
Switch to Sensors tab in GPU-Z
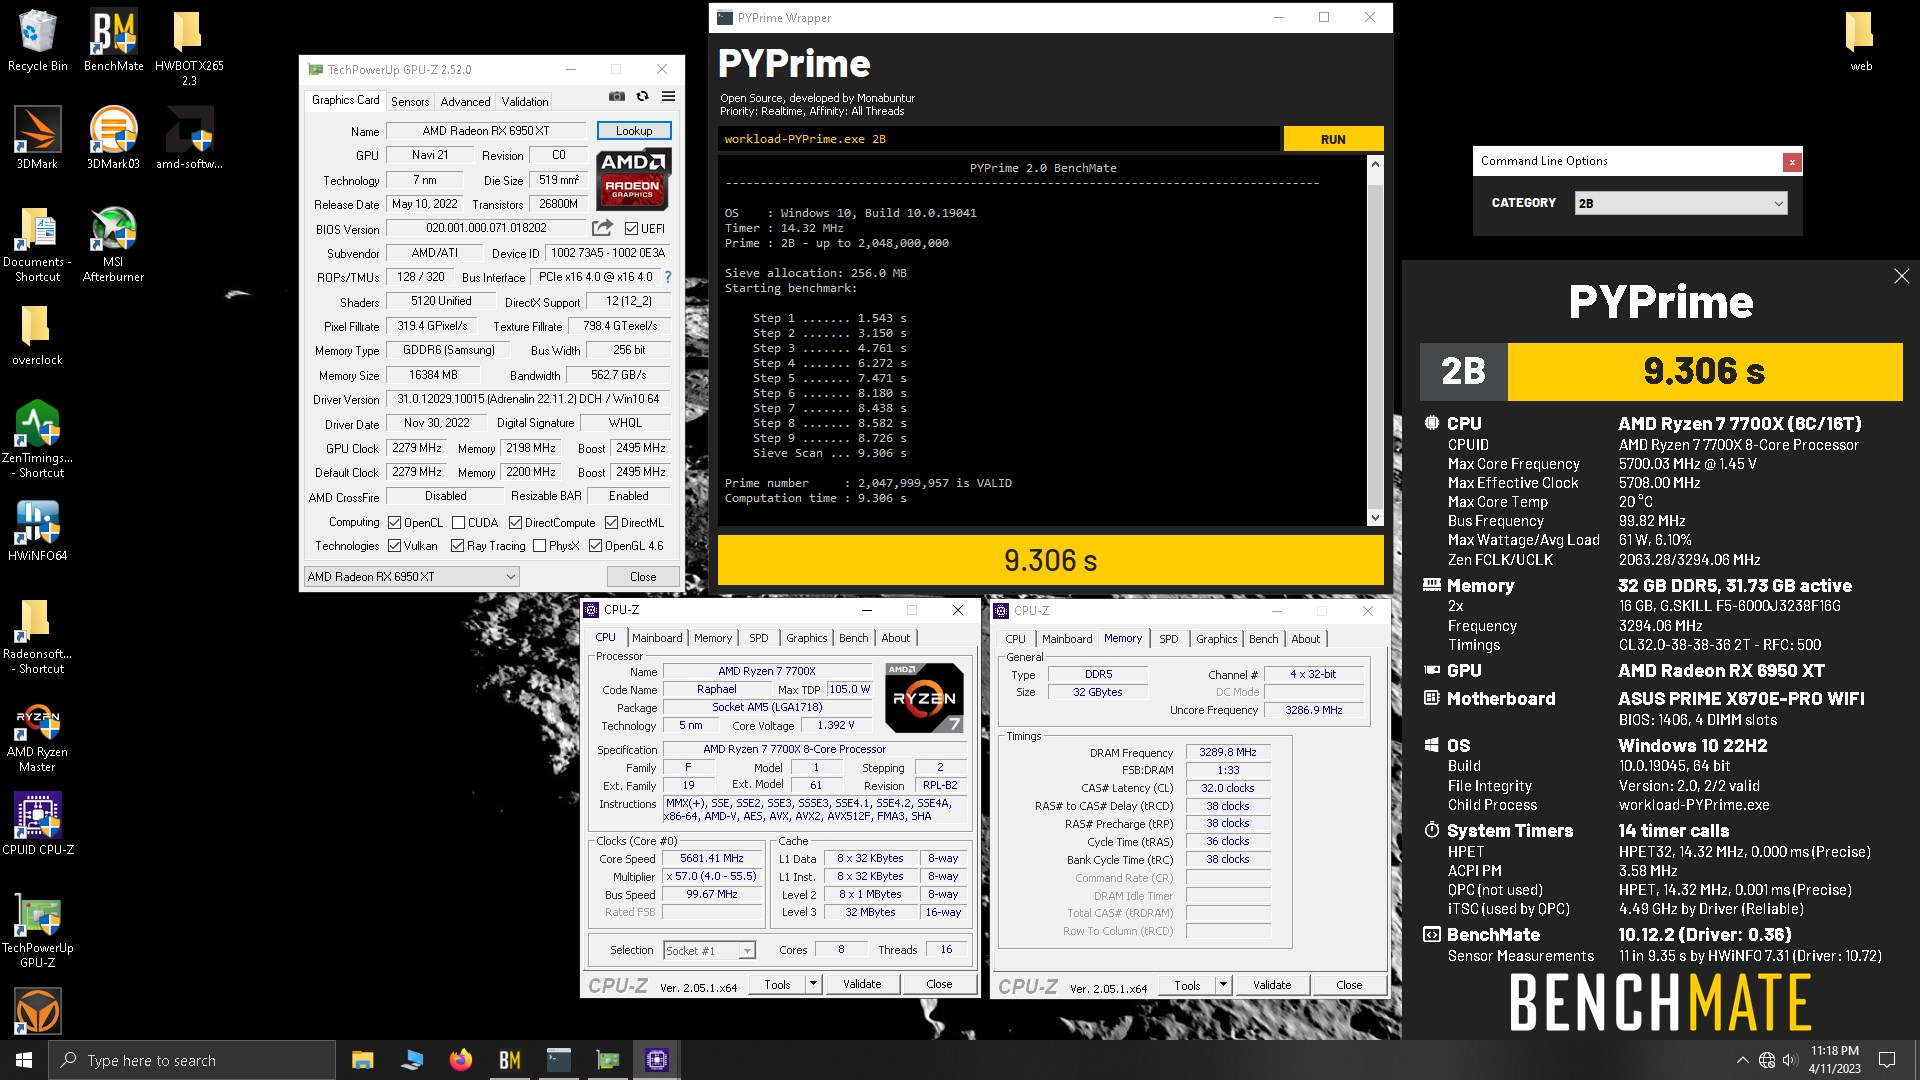pyautogui.click(x=410, y=102)
